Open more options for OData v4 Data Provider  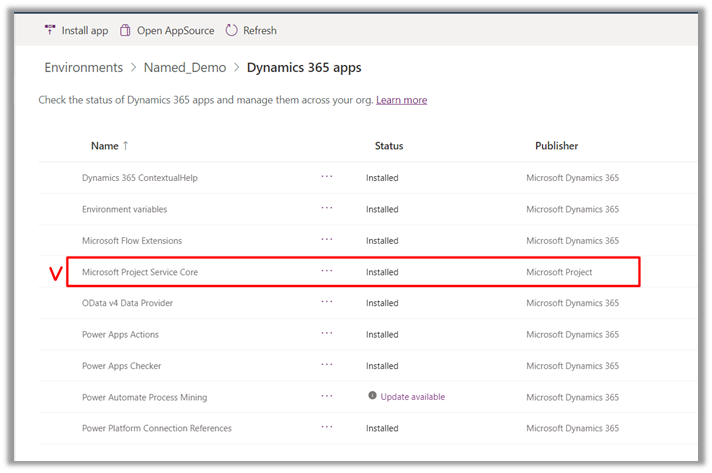pos(326,302)
